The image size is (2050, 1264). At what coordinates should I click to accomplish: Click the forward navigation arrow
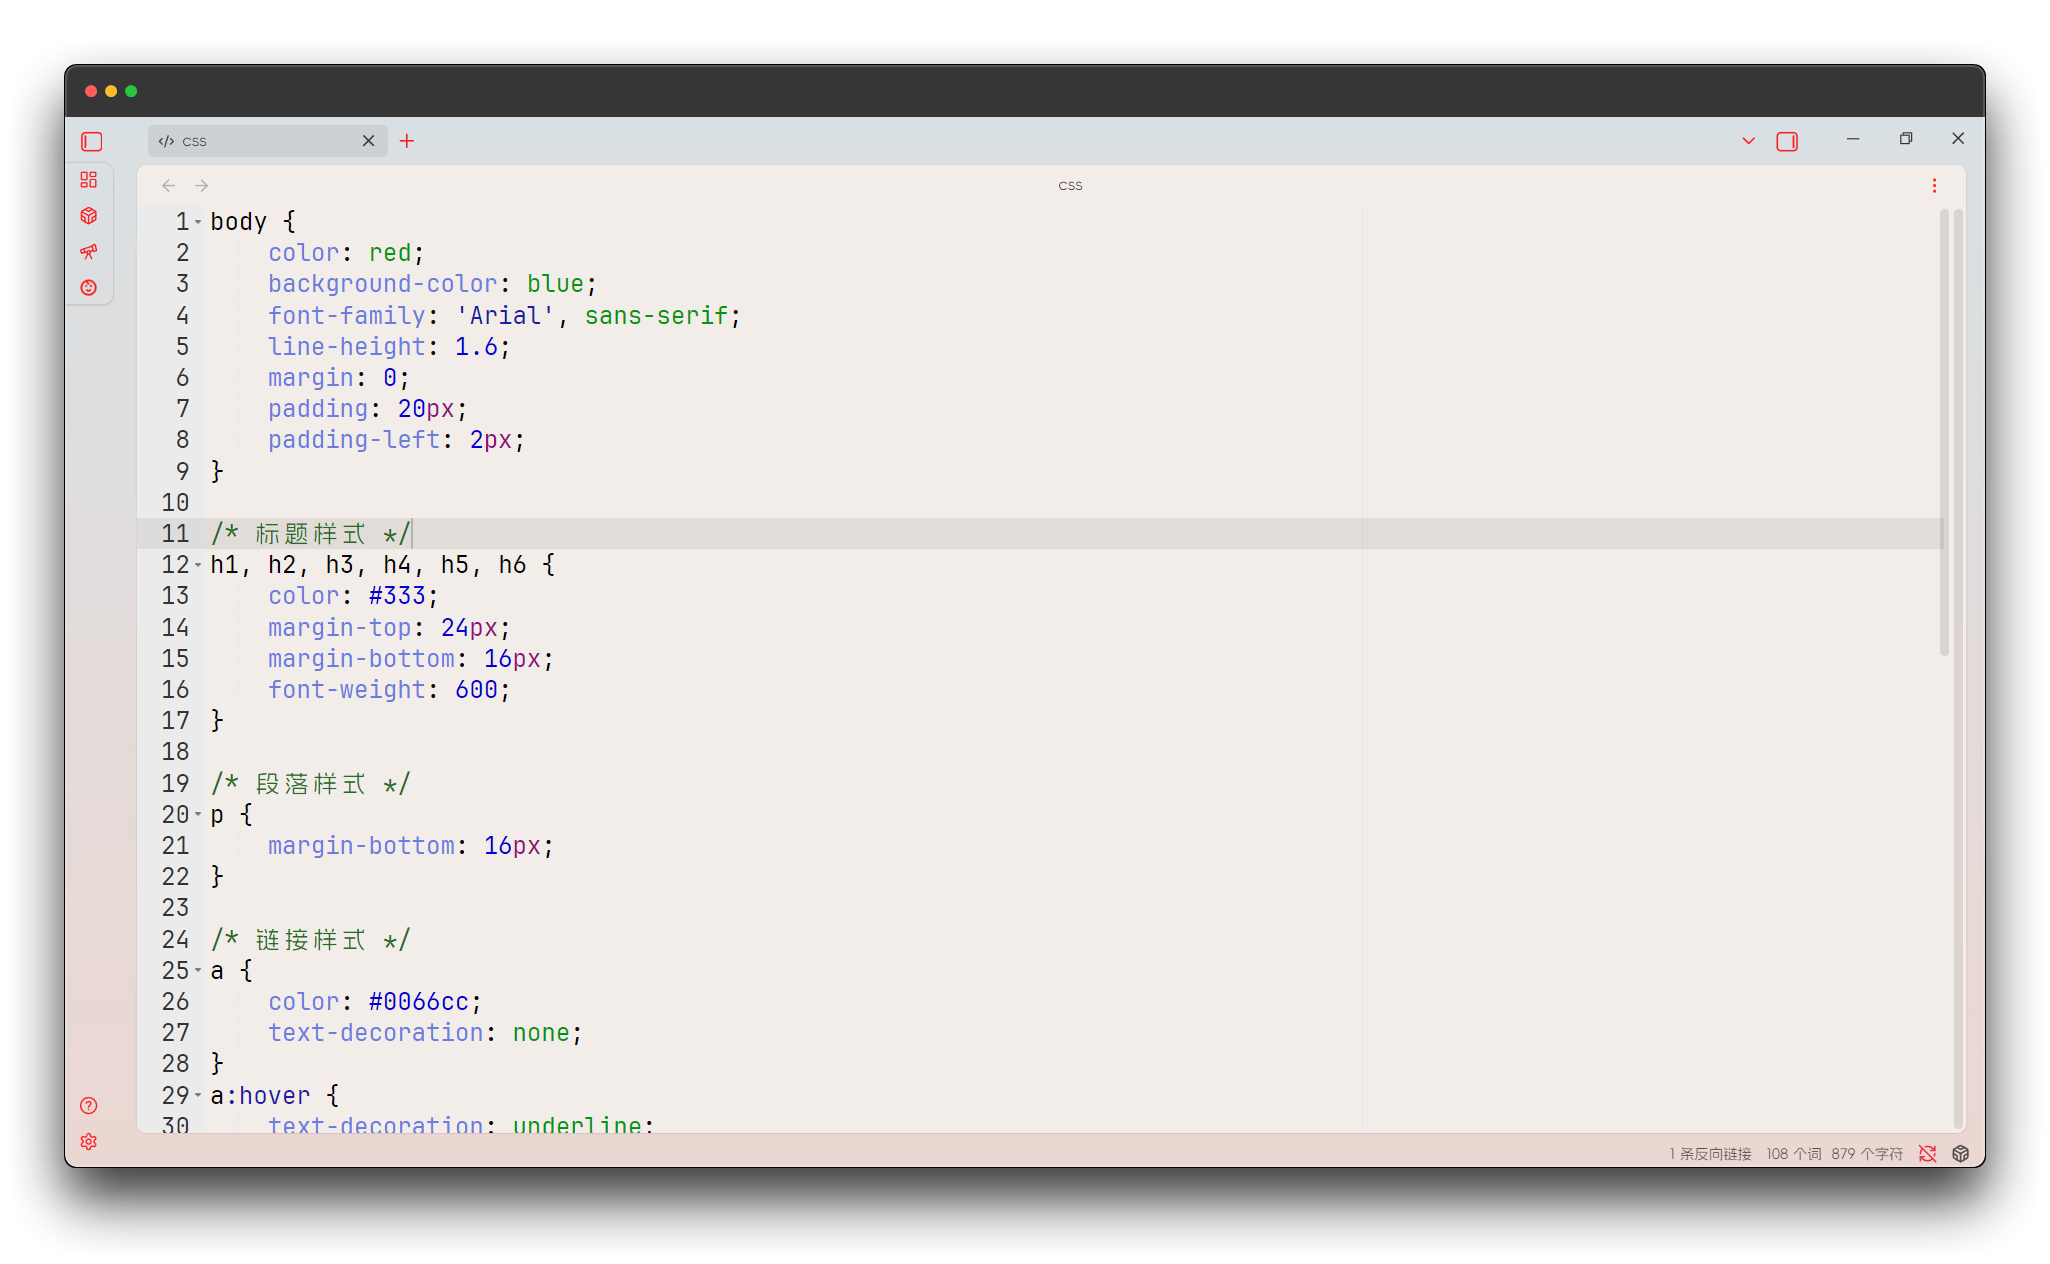tap(201, 185)
